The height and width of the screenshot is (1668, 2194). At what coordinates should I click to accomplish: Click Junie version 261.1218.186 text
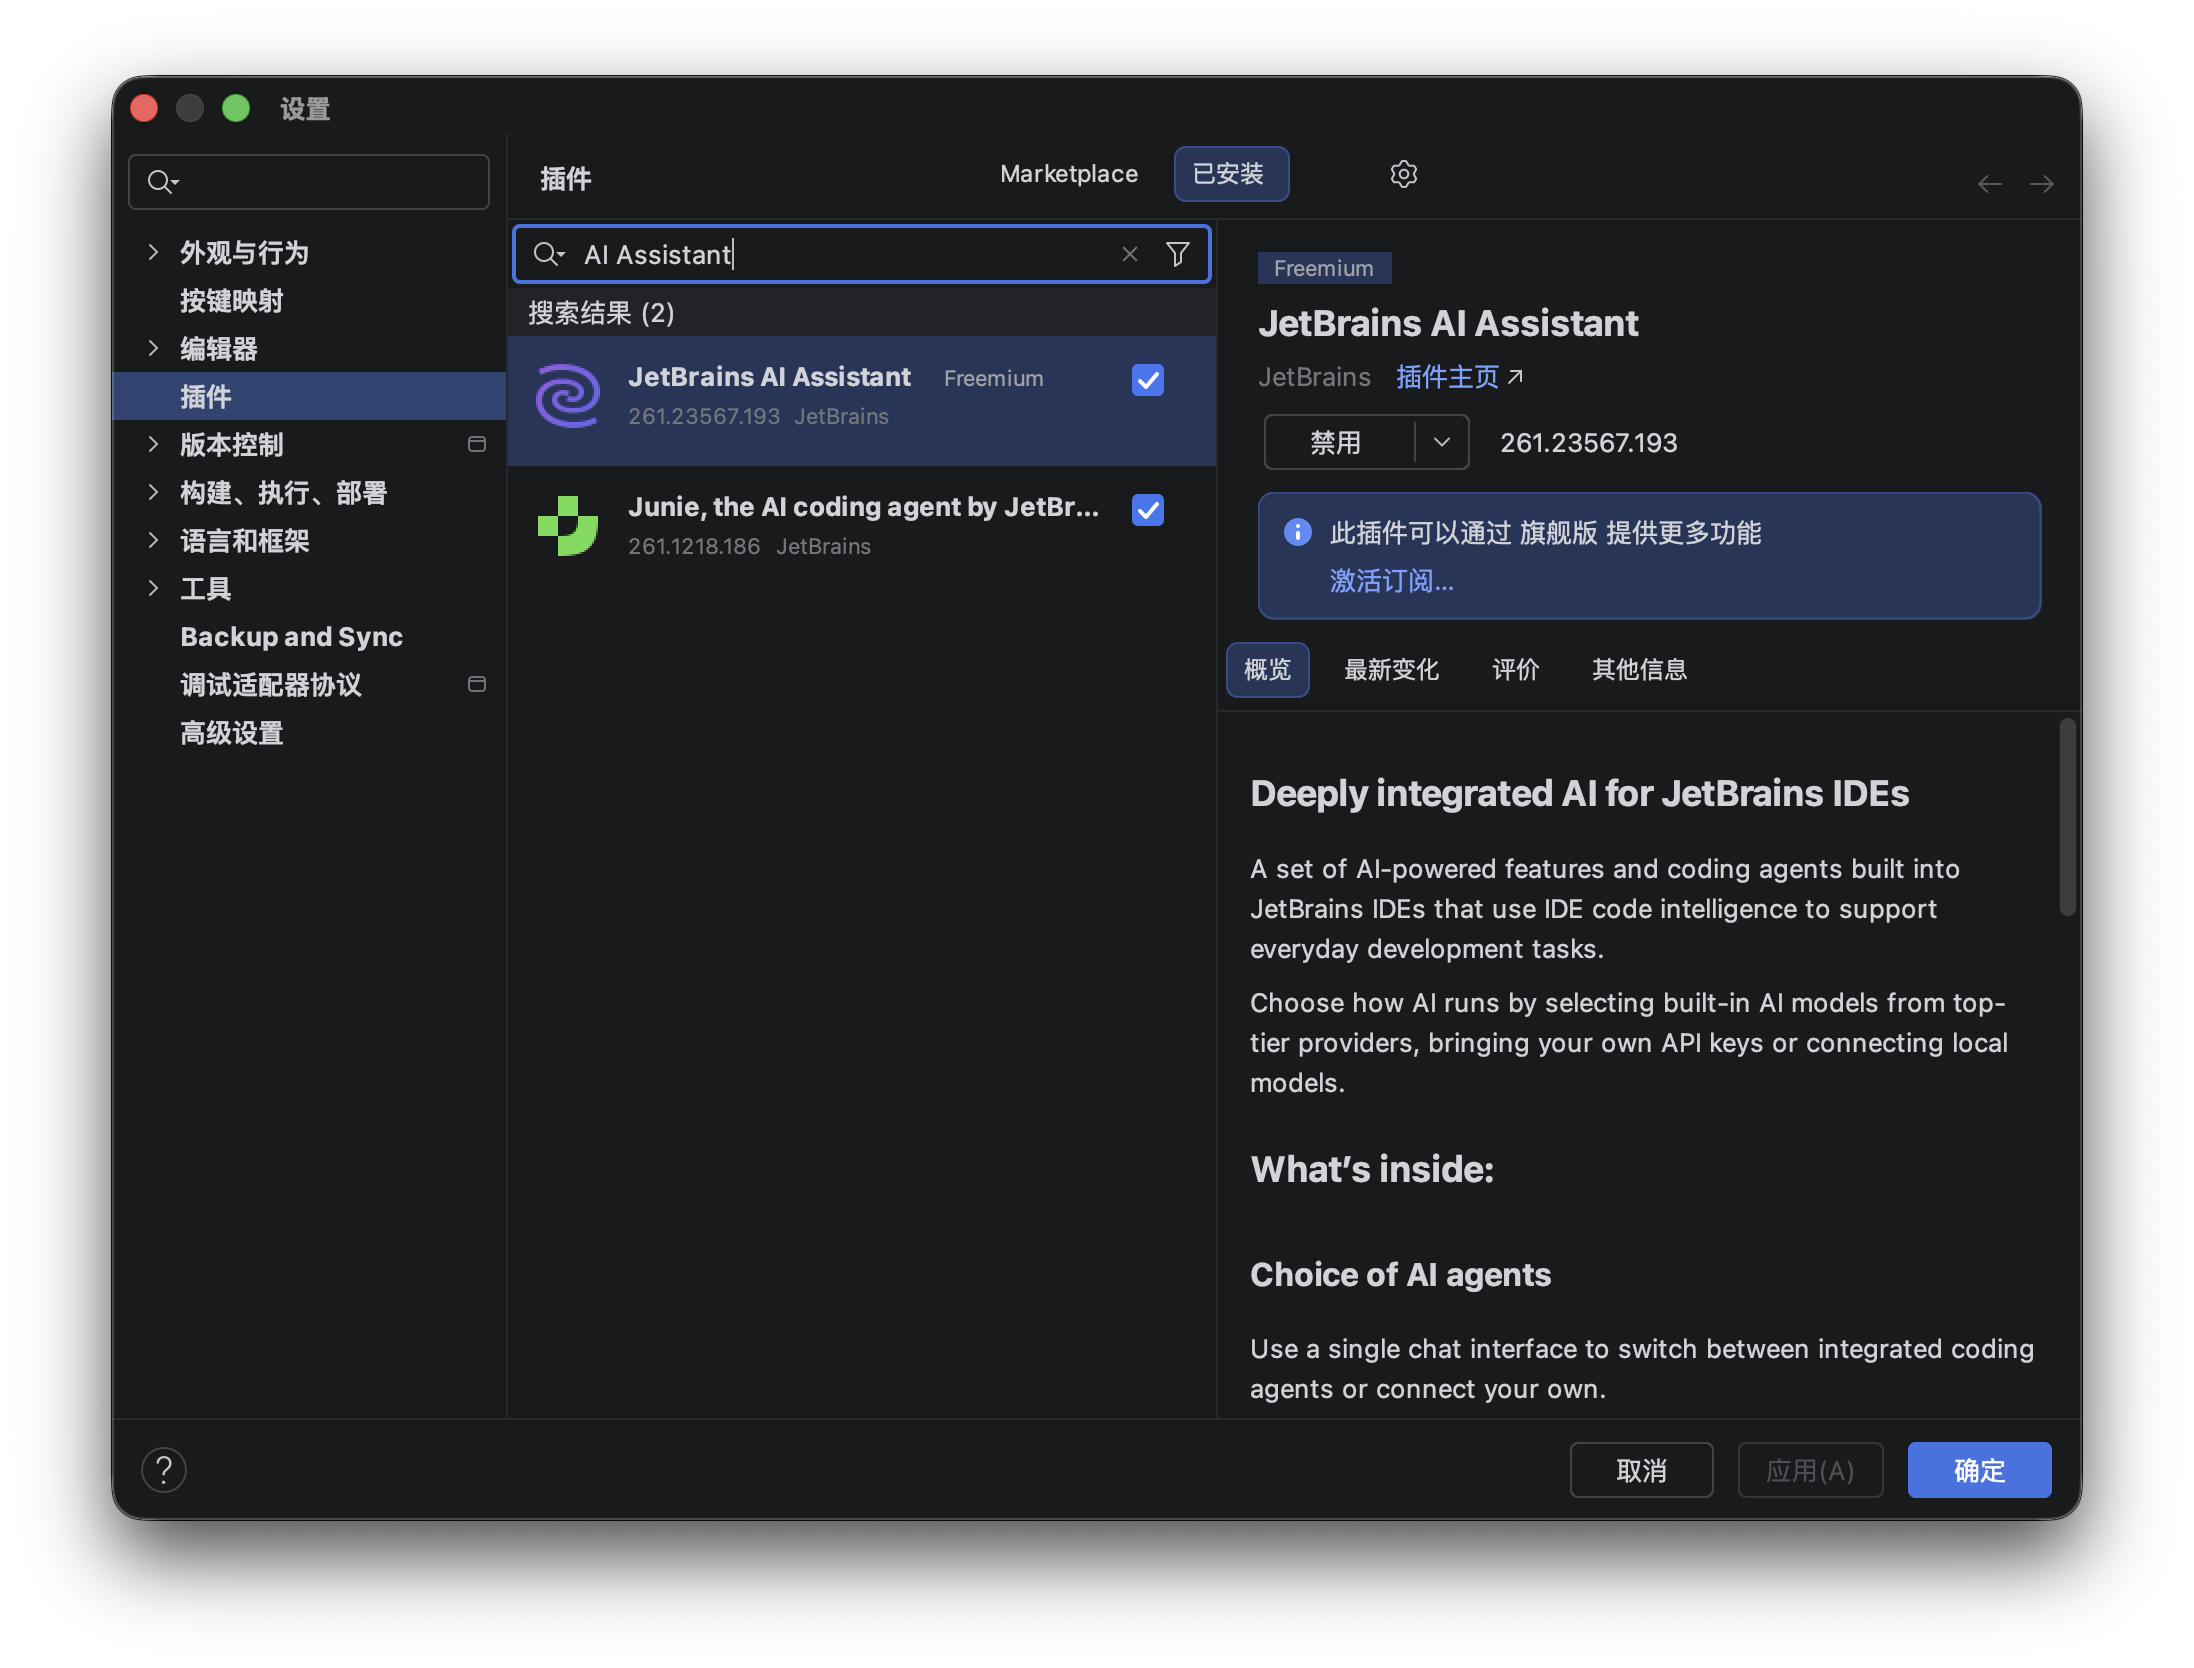[694, 546]
